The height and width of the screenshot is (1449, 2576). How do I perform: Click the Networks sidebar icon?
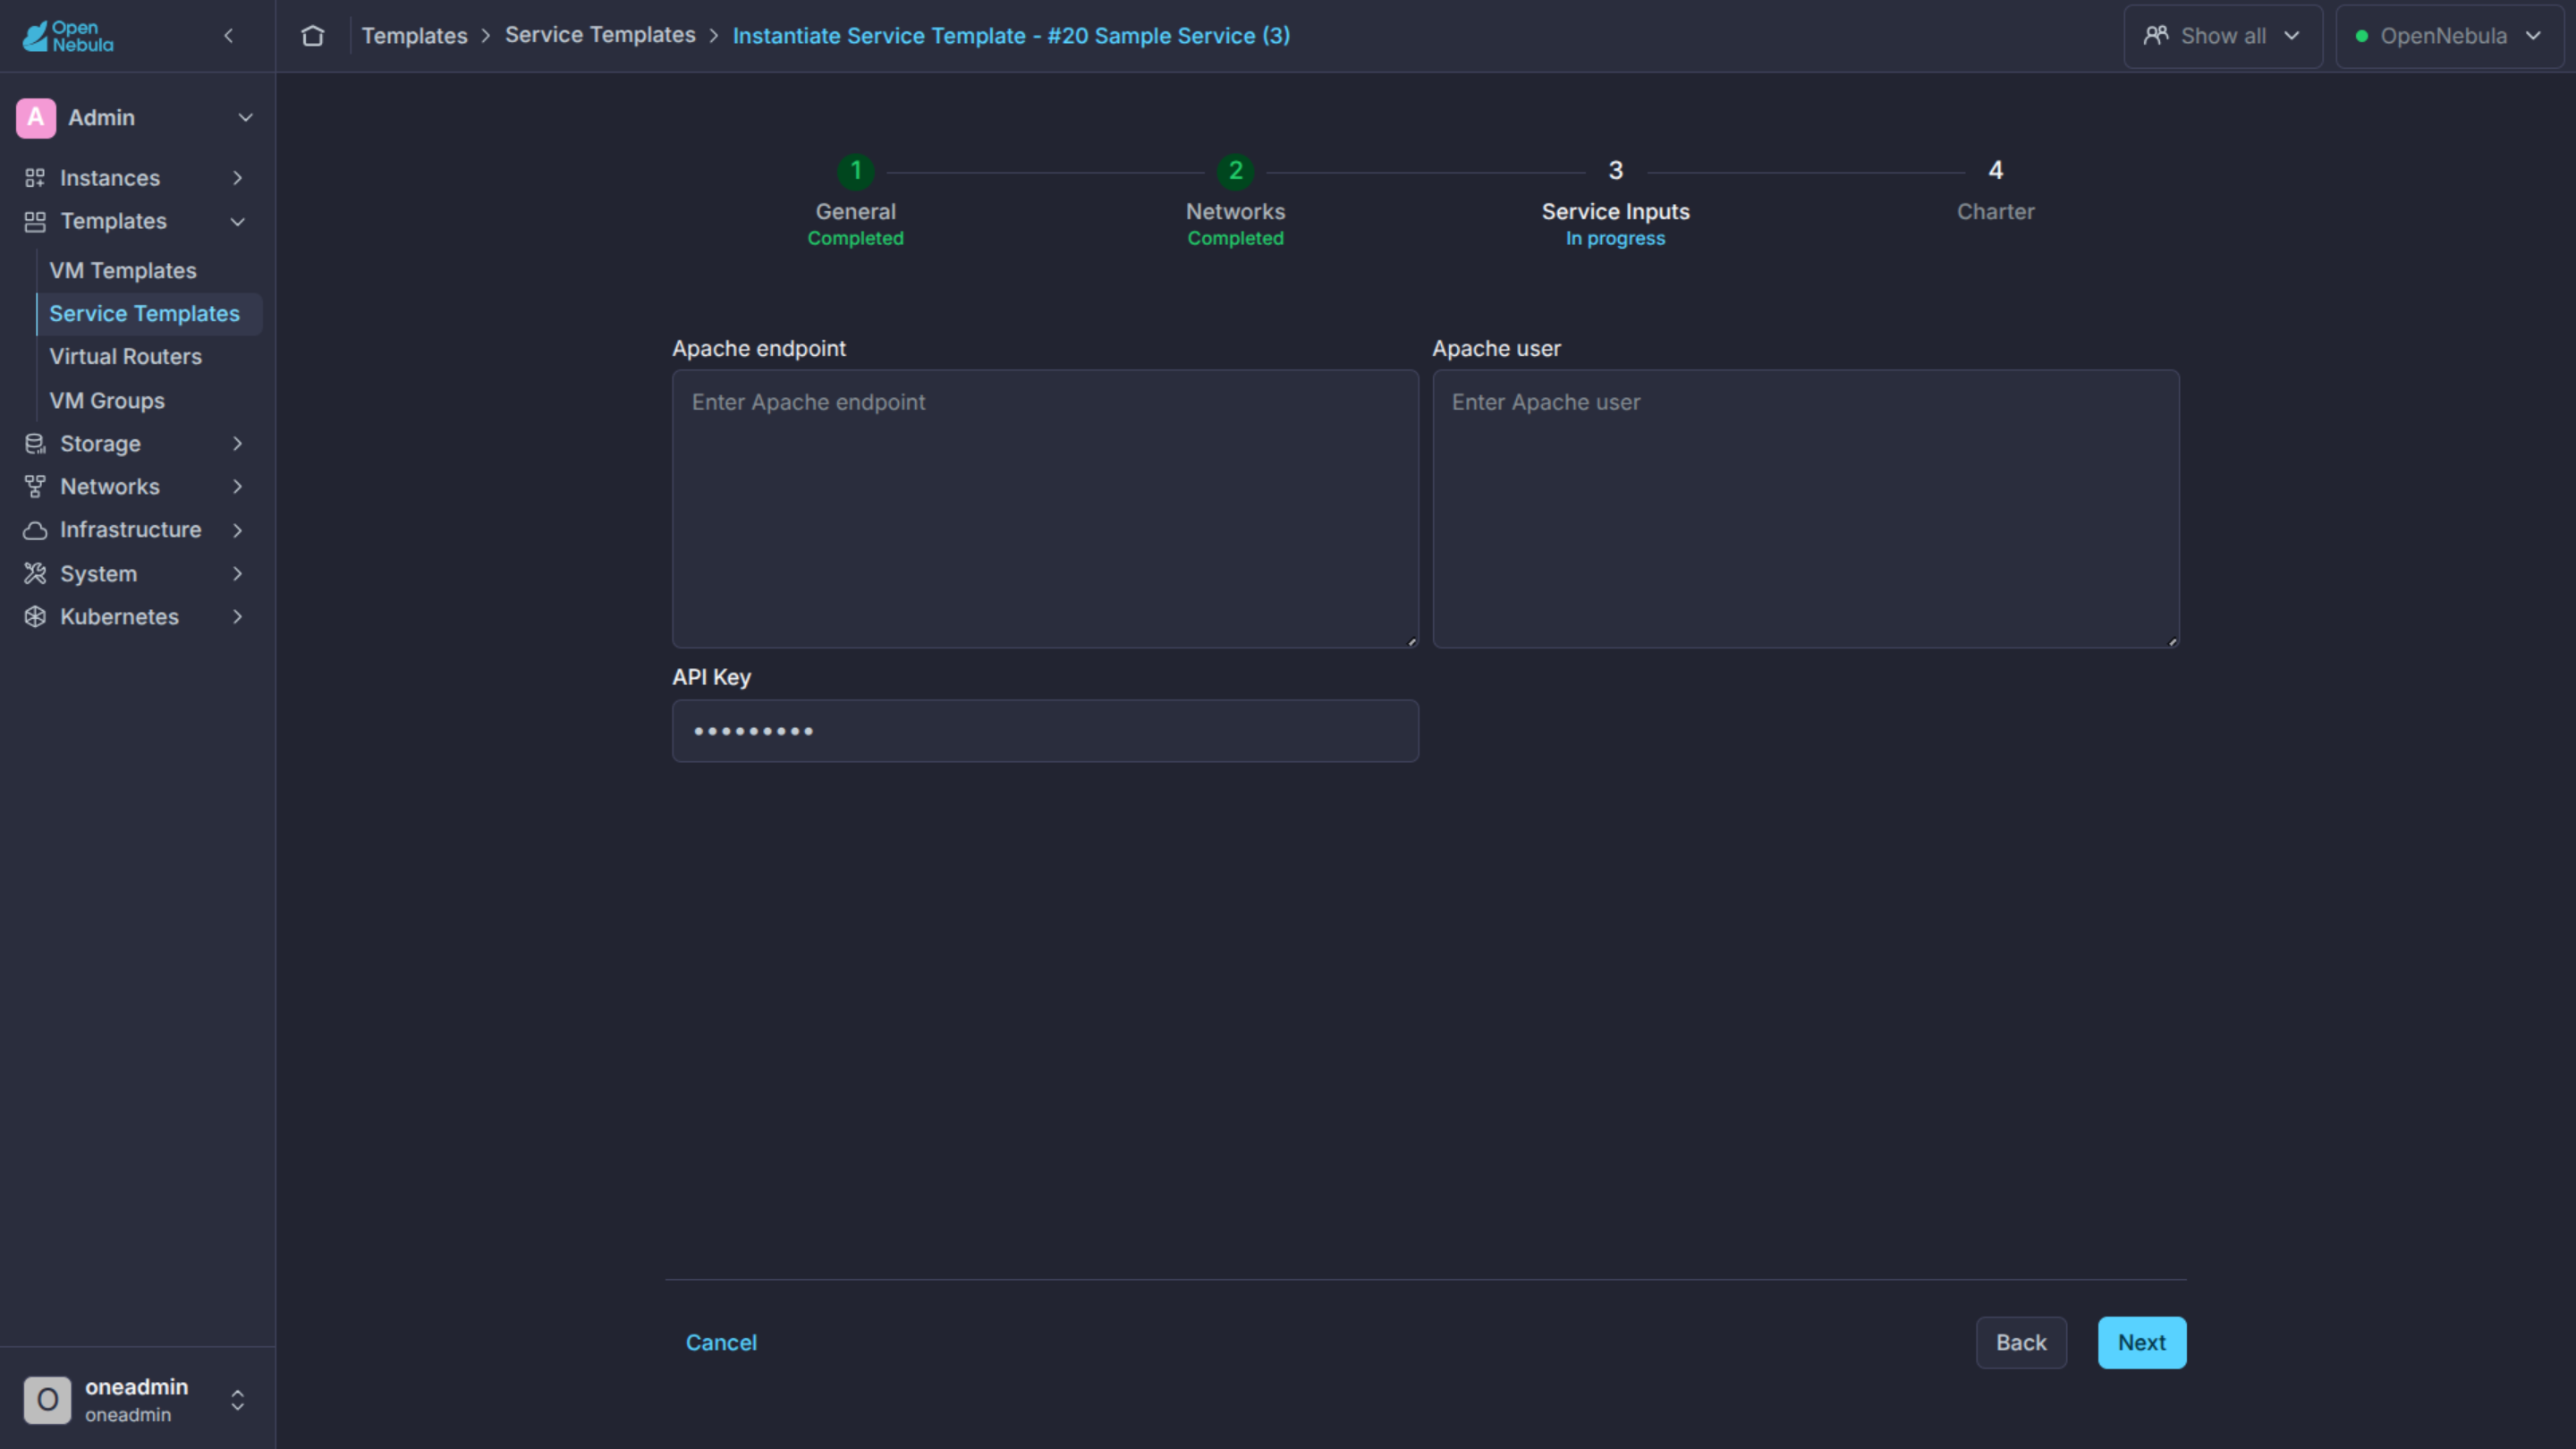click(x=35, y=487)
